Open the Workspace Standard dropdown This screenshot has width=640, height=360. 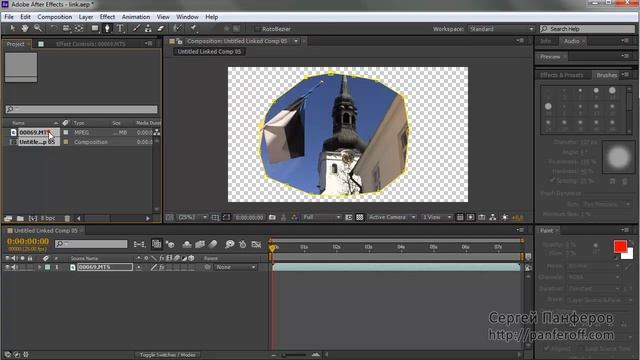pos(501,29)
